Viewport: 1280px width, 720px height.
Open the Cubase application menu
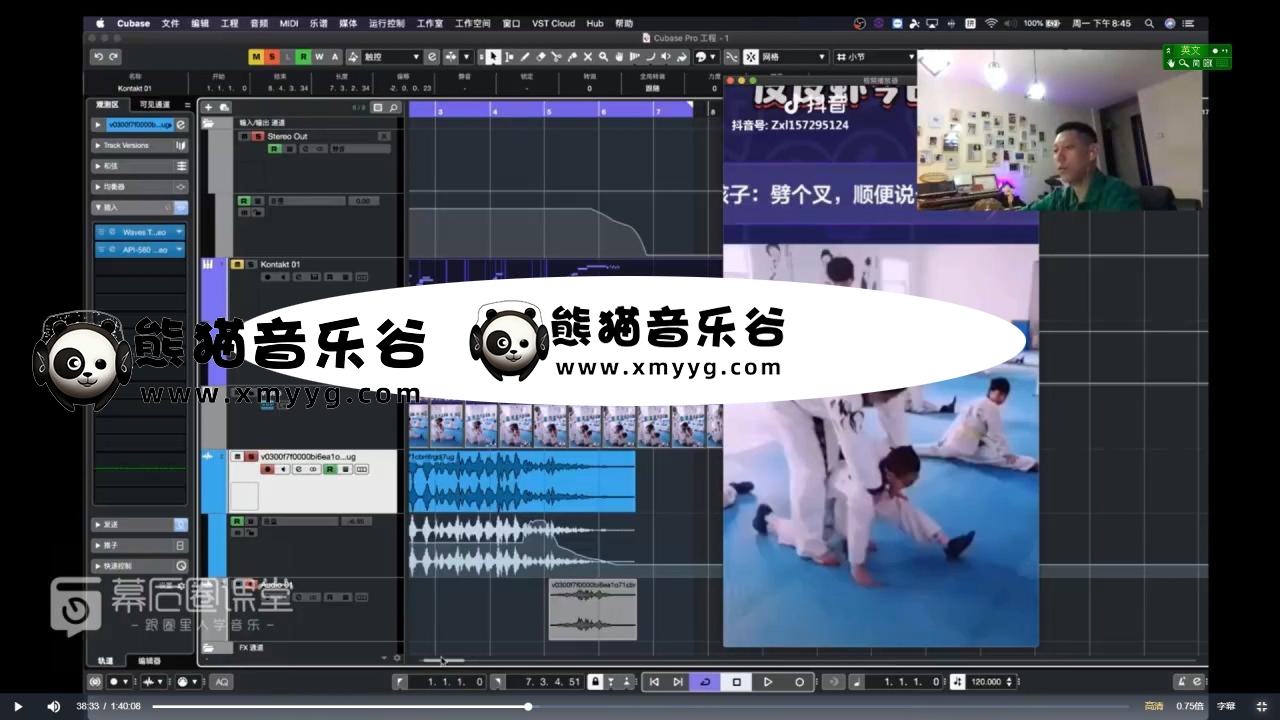click(x=133, y=23)
